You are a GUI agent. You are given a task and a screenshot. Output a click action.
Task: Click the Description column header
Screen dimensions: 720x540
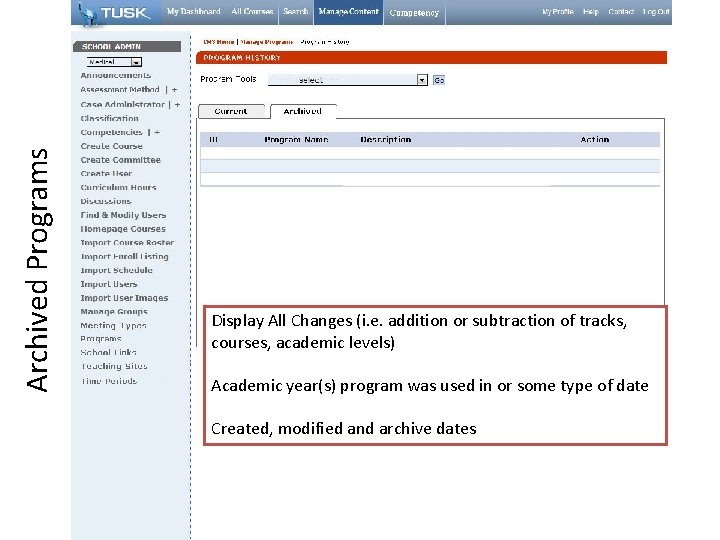click(386, 140)
